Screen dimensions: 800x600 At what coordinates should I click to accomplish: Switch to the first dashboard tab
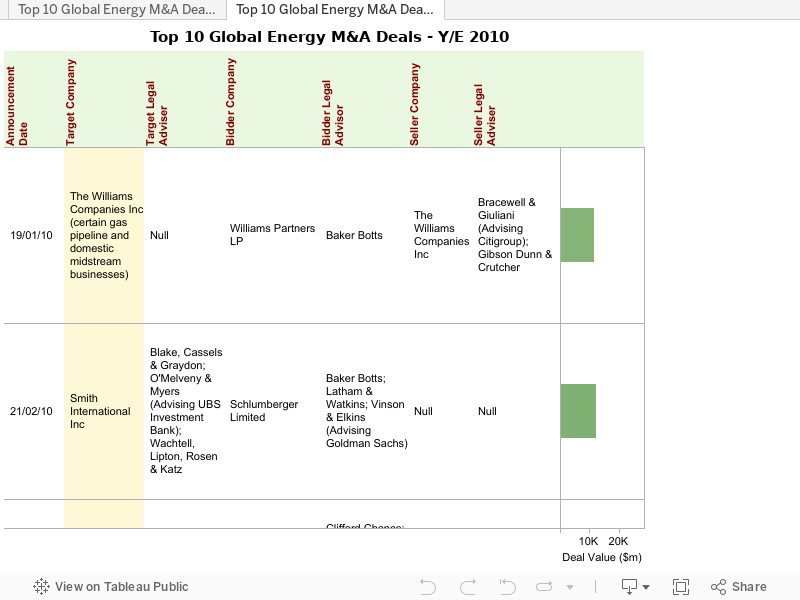point(115,10)
